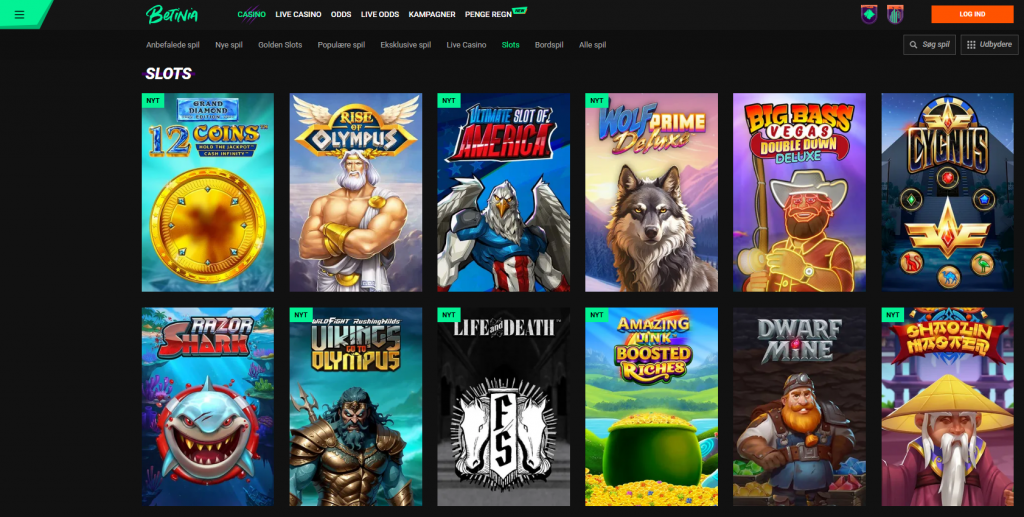Image resolution: width=1024 pixels, height=517 pixels.
Task: Select the Bordspil category tab
Action: 550,45
